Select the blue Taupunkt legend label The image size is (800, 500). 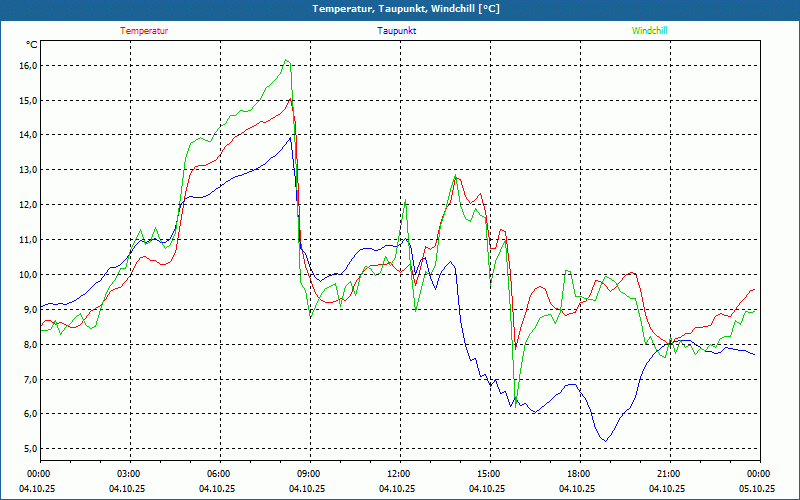click(397, 31)
